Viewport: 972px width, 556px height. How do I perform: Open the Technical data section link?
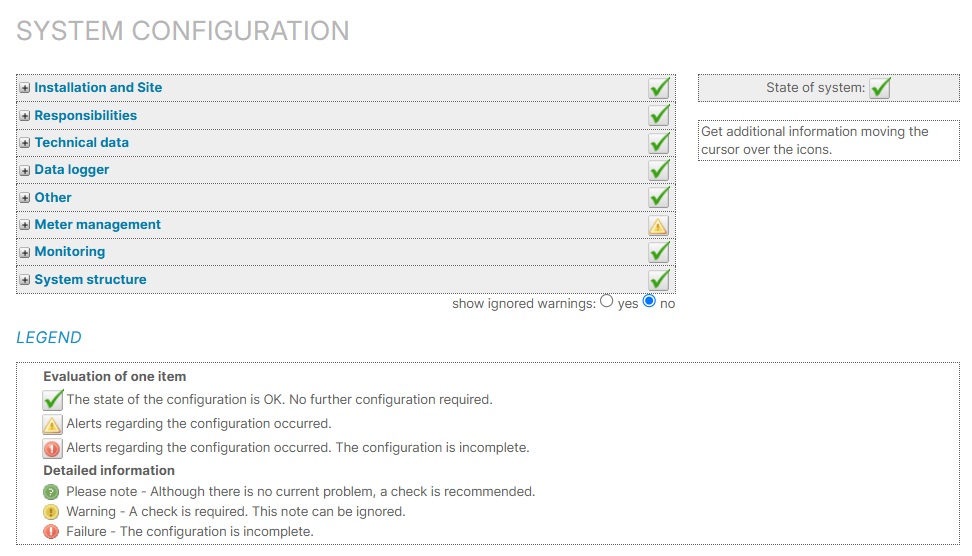tap(81, 143)
